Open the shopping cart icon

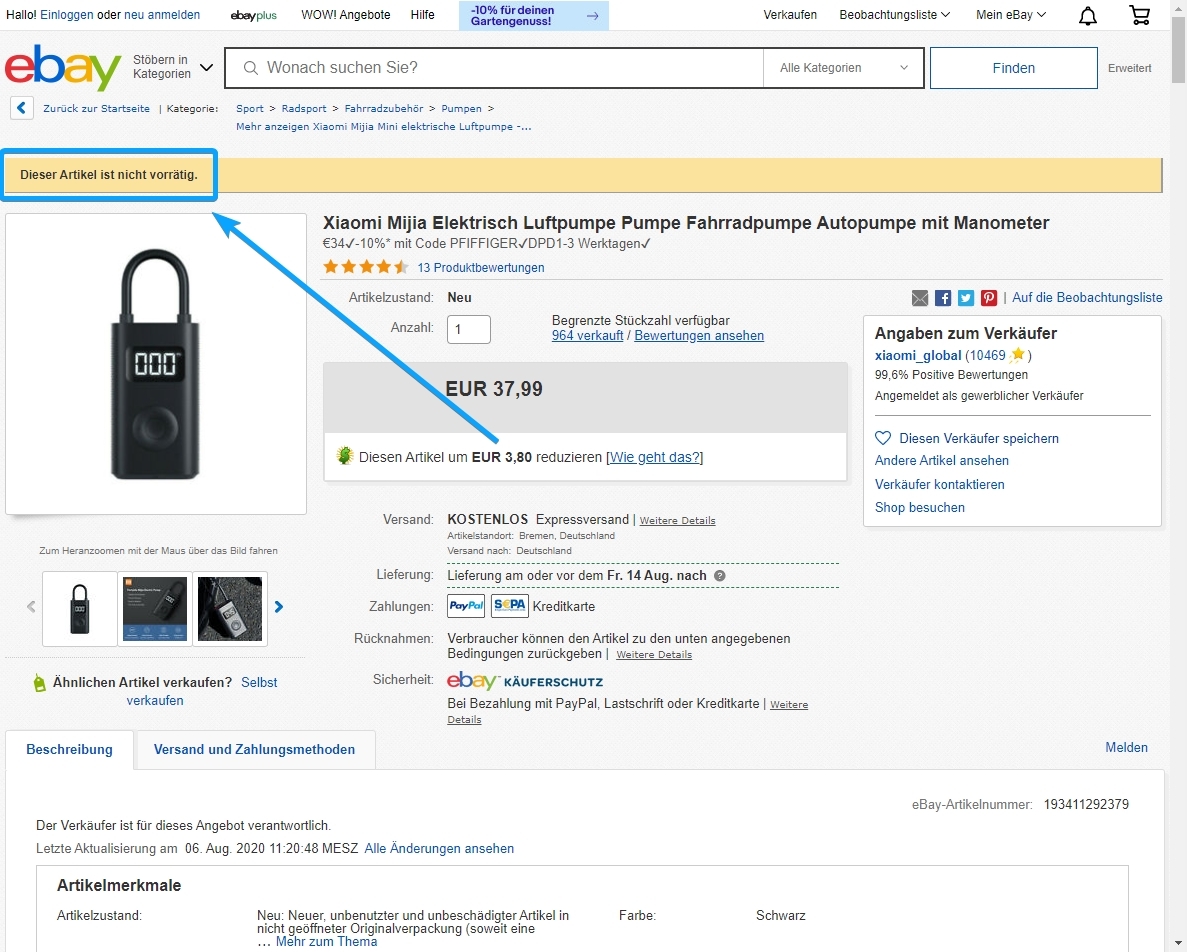(1139, 15)
